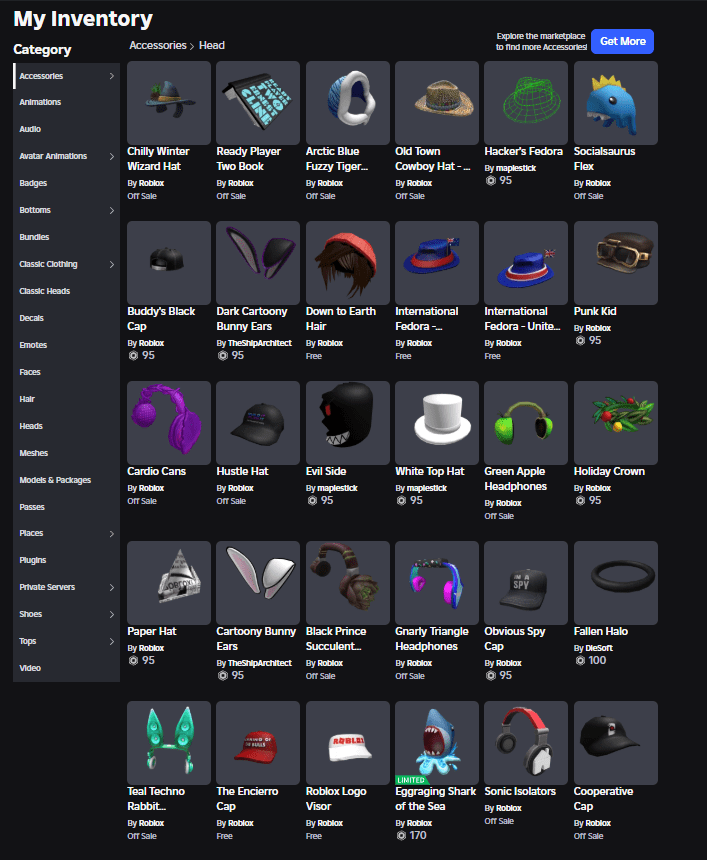Click the LIMITED badge on Eggraging Shark

coord(411,780)
